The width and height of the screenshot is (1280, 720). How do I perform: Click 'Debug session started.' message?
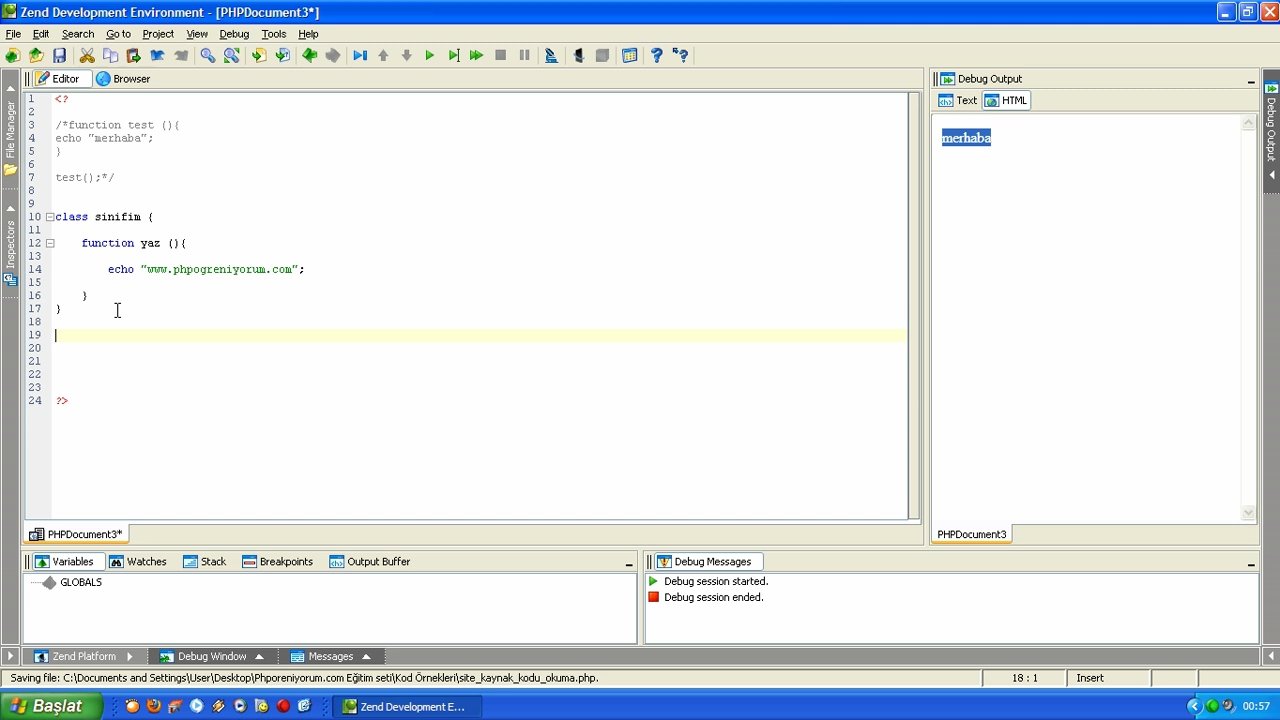[x=716, y=581]
